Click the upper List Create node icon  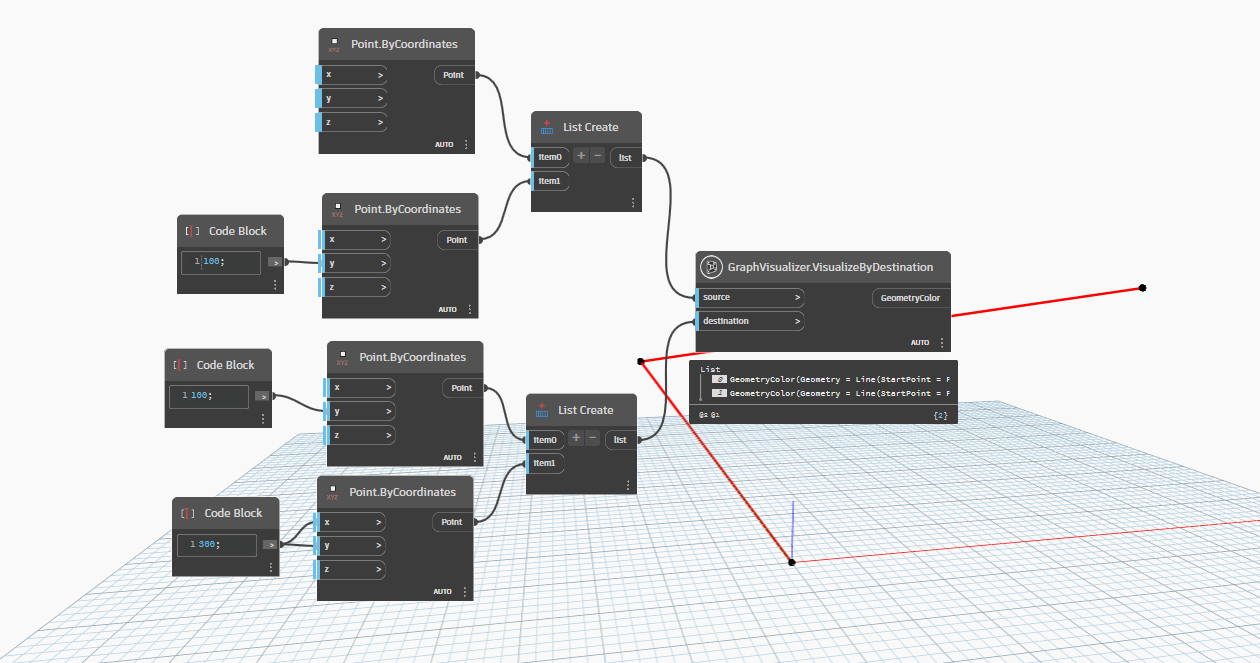tap(547, 127)
